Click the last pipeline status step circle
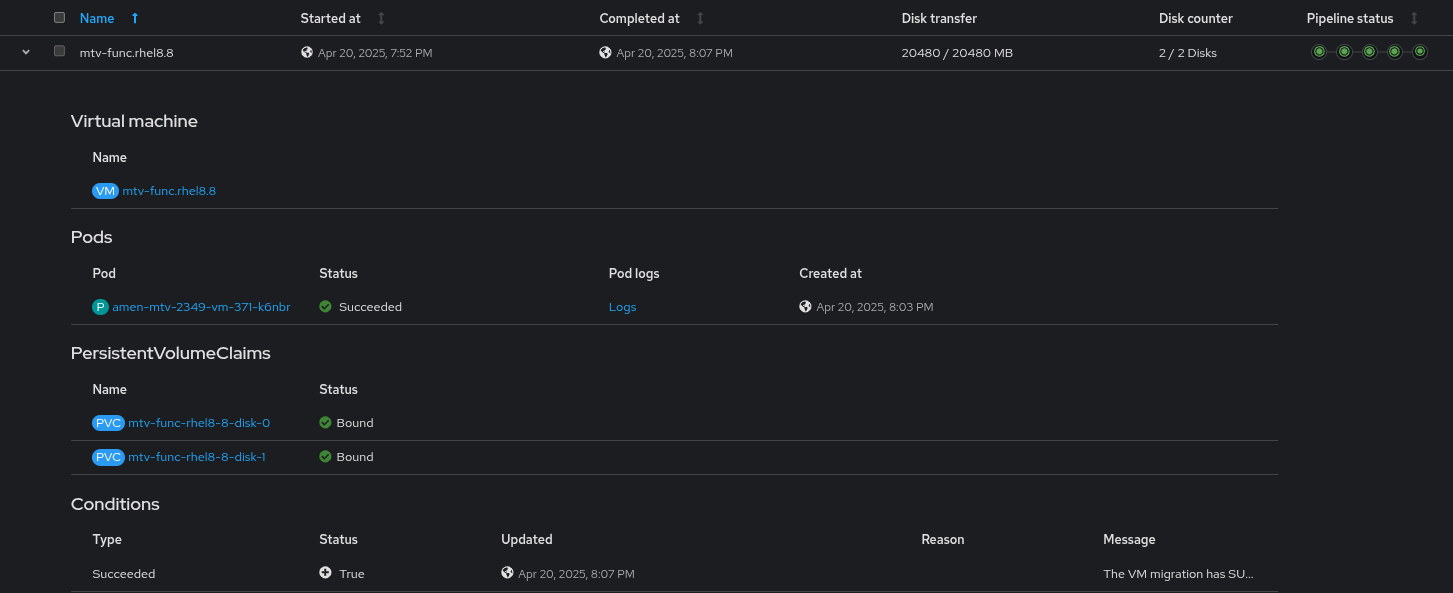 (x=1420, y=52)
